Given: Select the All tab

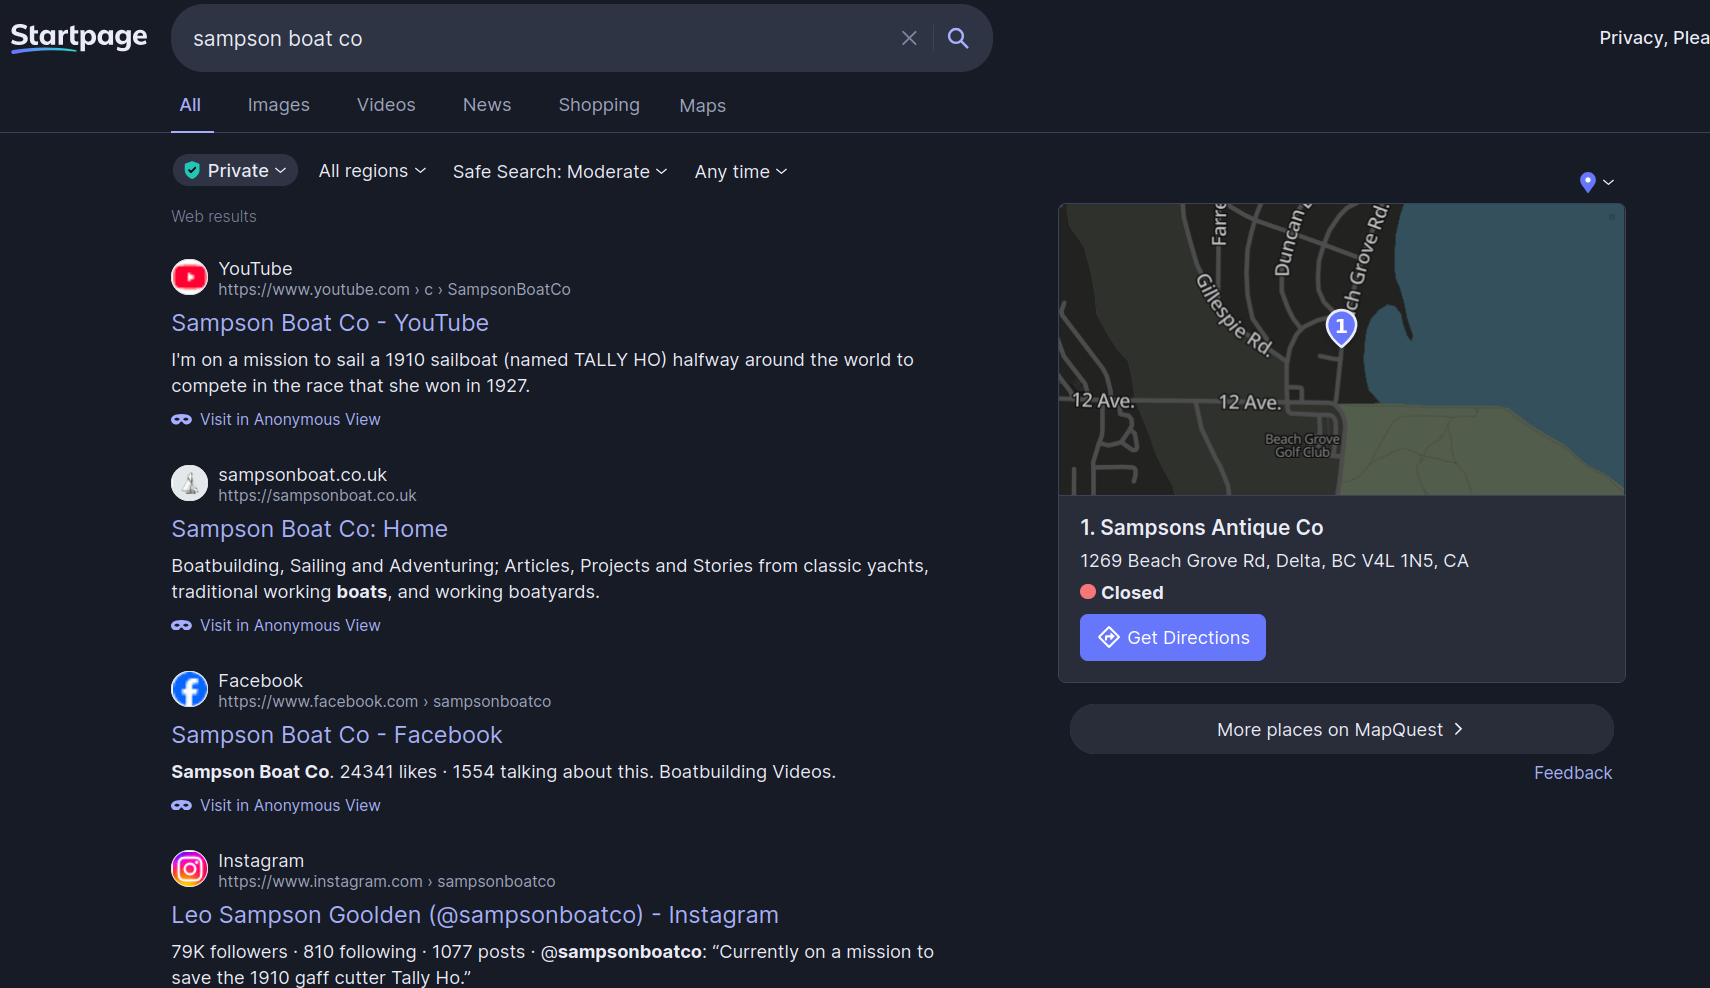Looking at the screenshot, I should coord(190,105).
